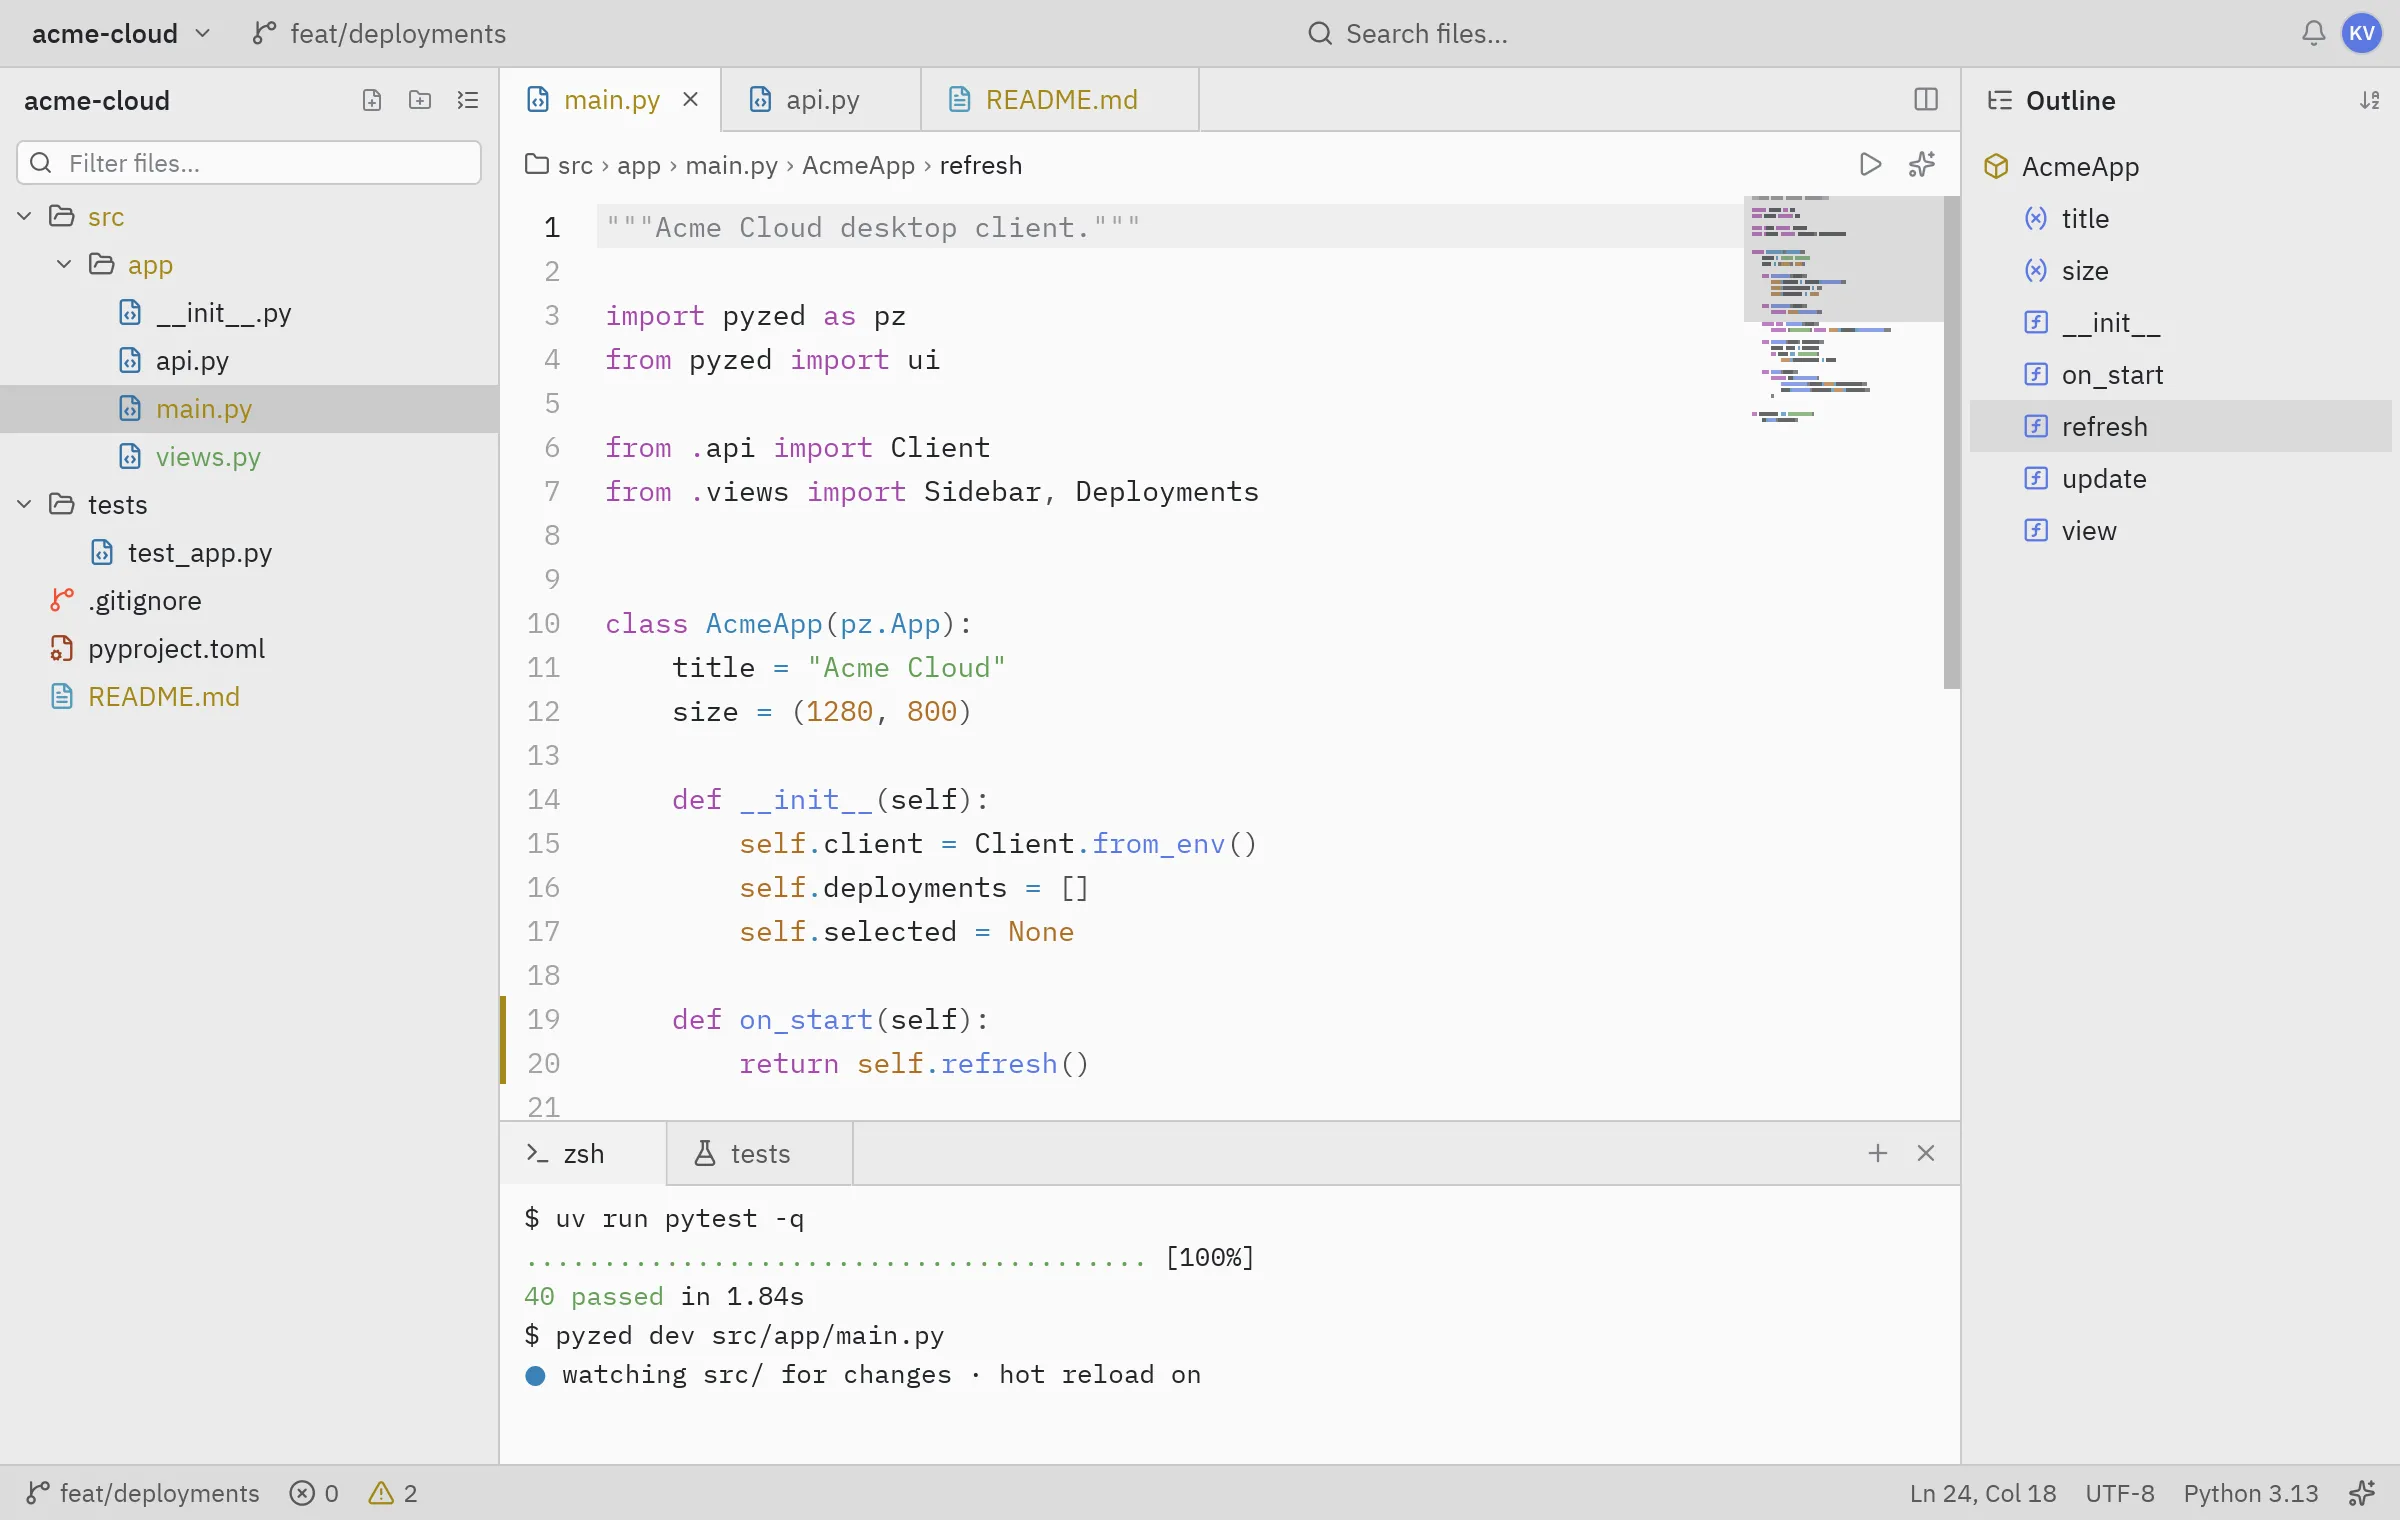Open notifications bell

[x=2314, y=33]
